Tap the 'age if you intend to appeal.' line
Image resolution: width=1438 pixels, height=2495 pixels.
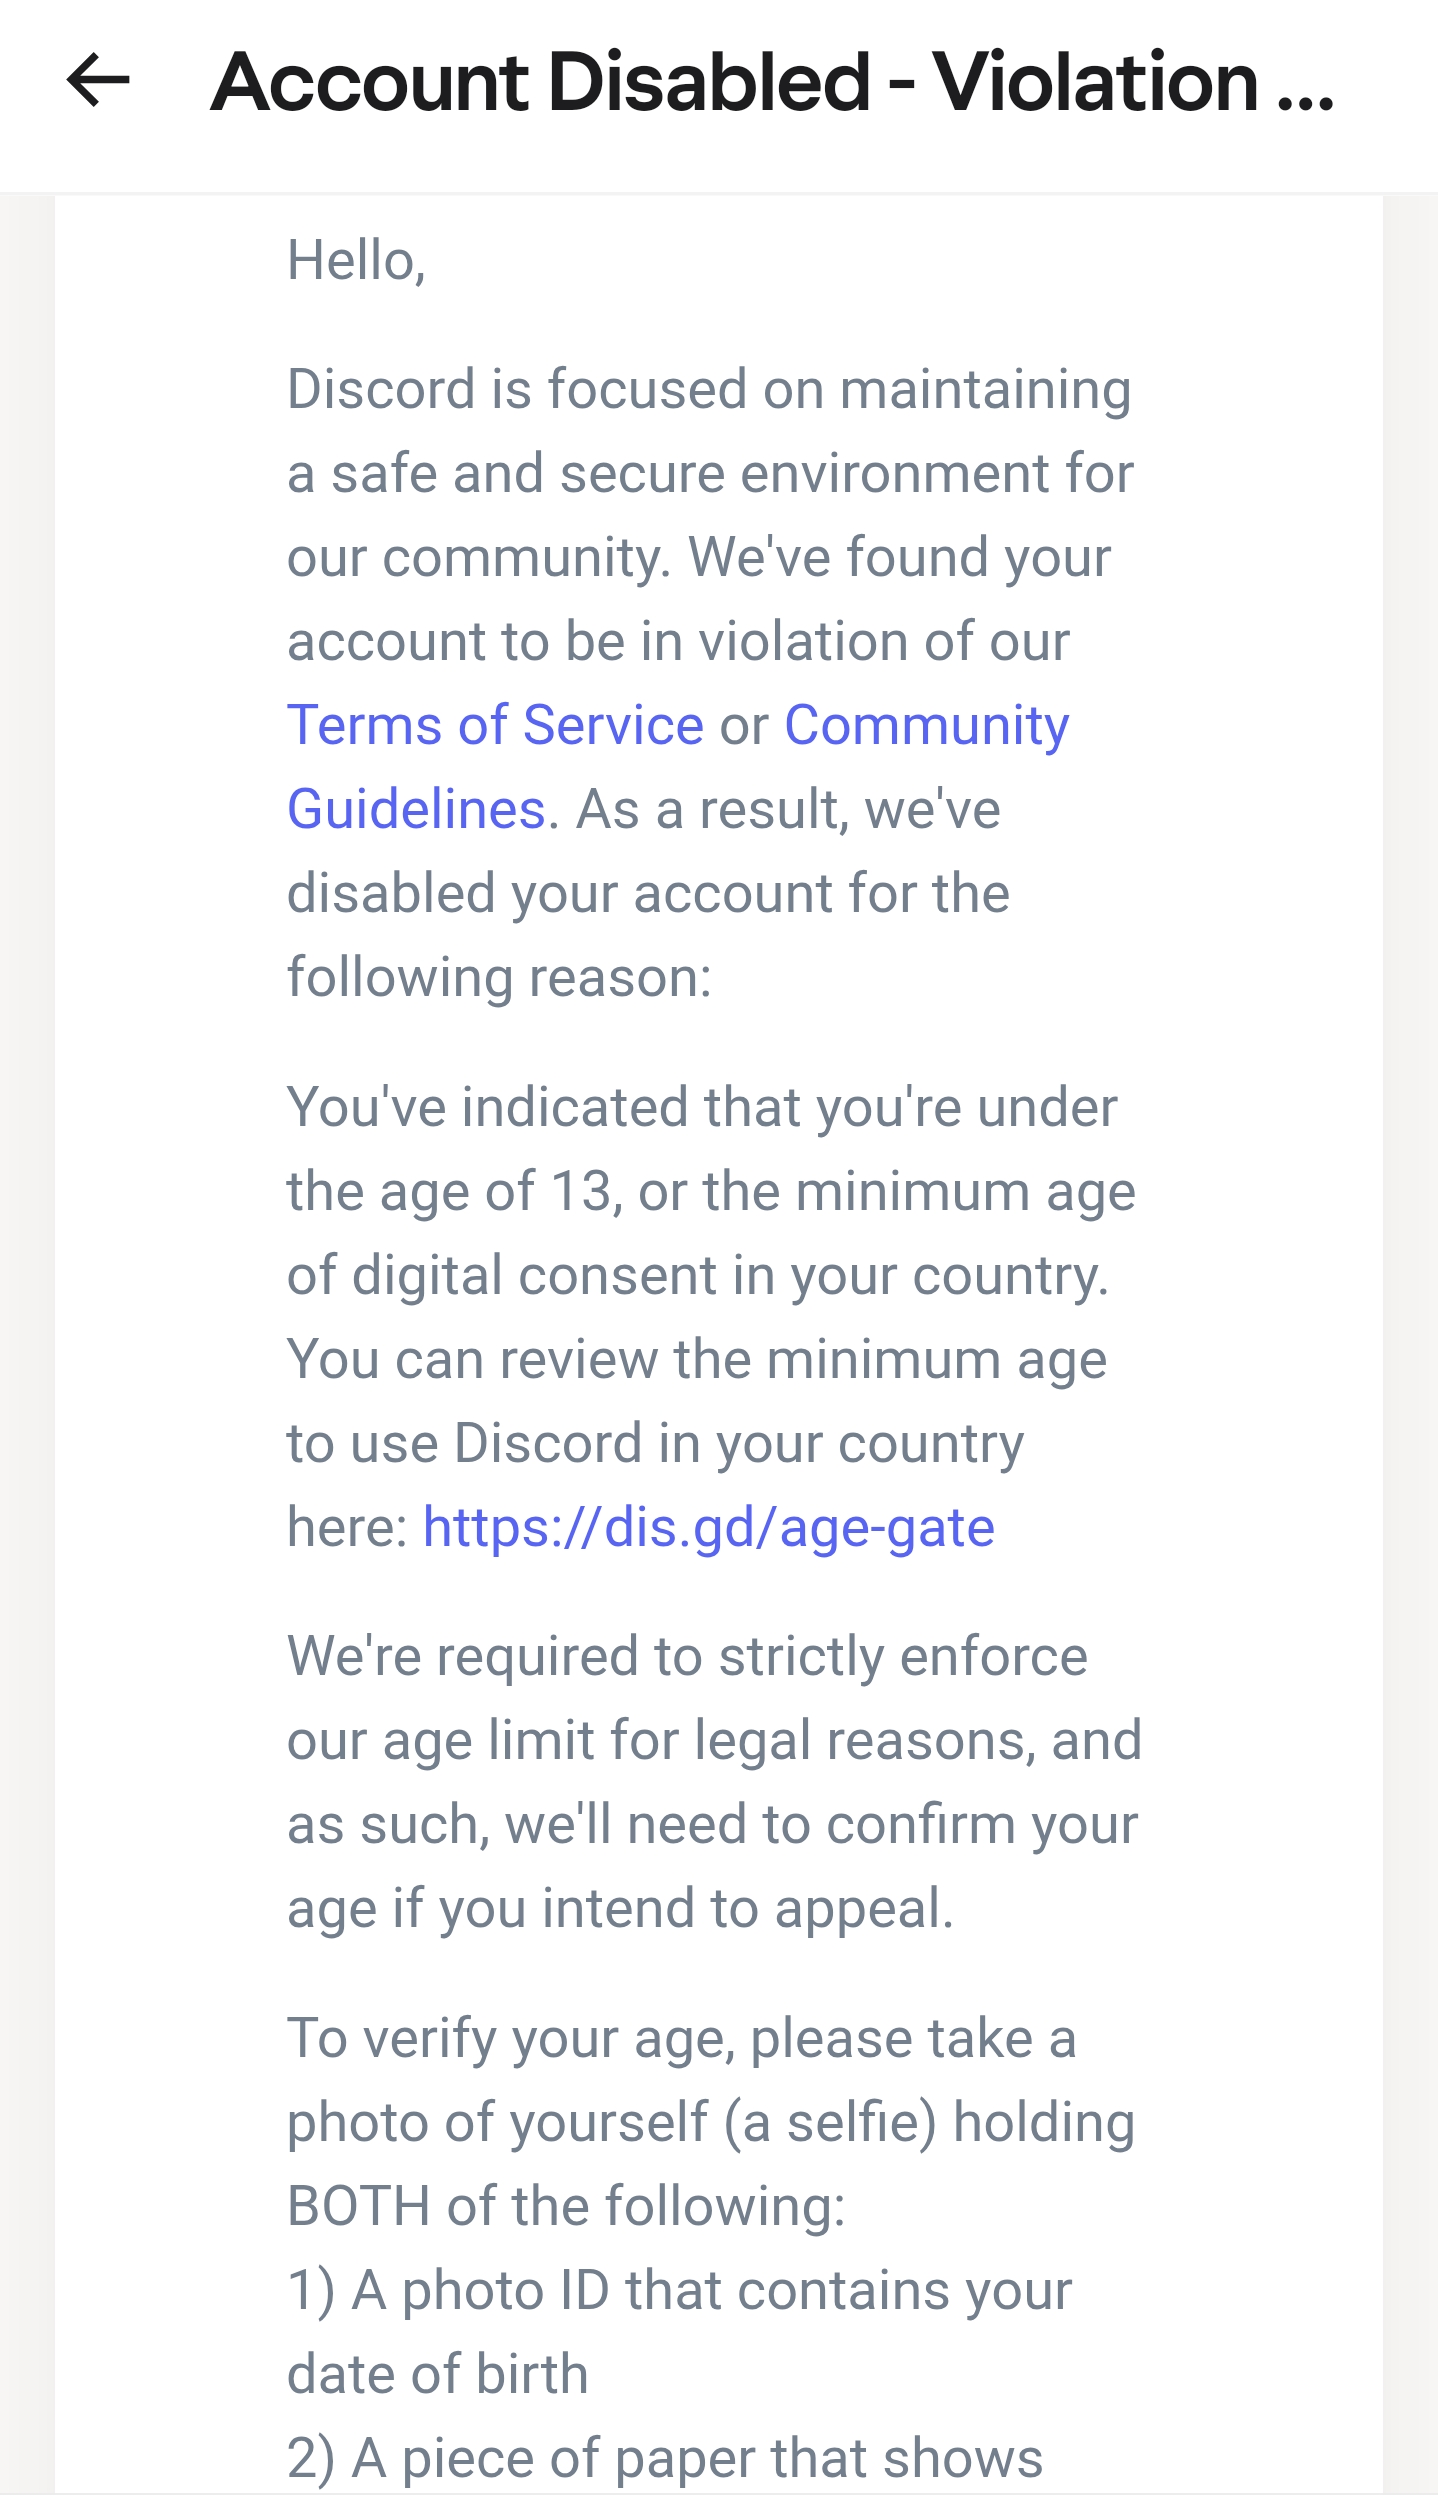(620, 1909)
